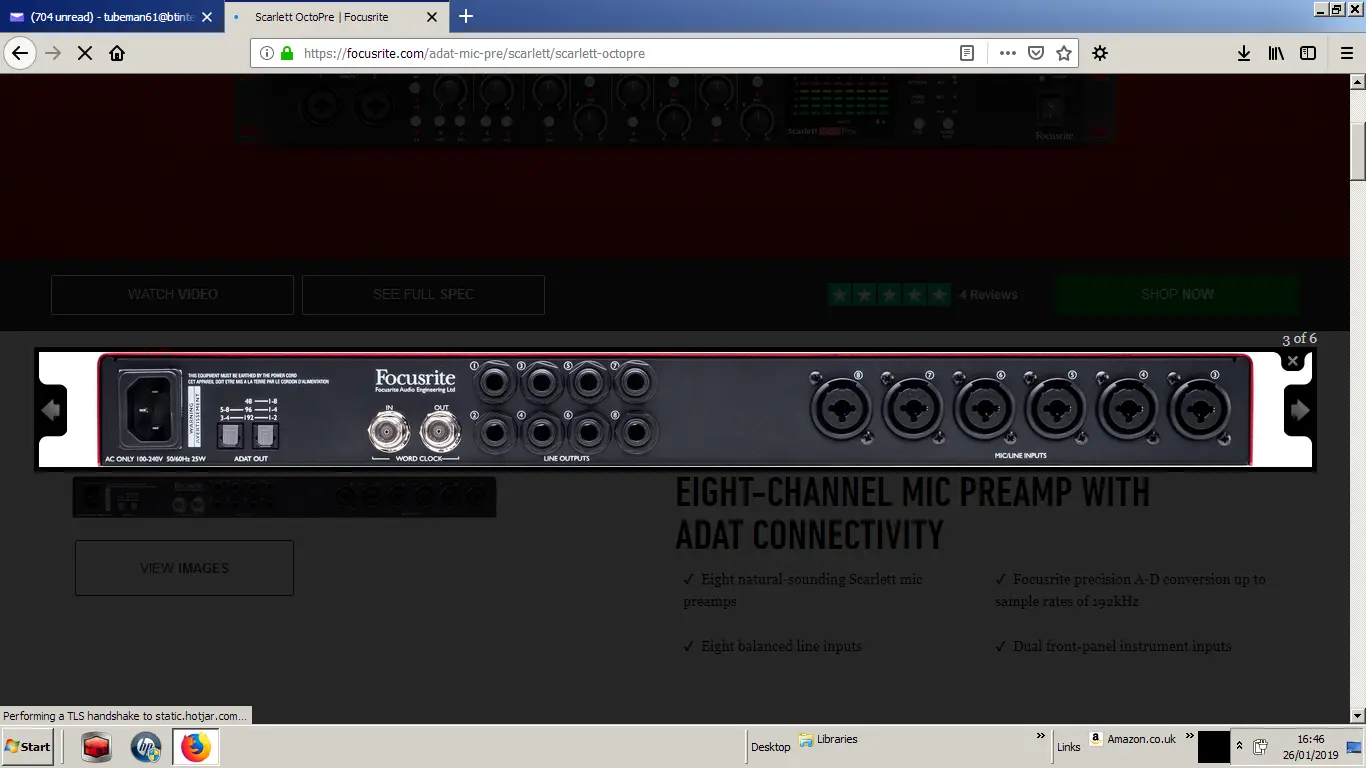Open a new tab with the plus button
1366x768 pixels.
(466, 17)
